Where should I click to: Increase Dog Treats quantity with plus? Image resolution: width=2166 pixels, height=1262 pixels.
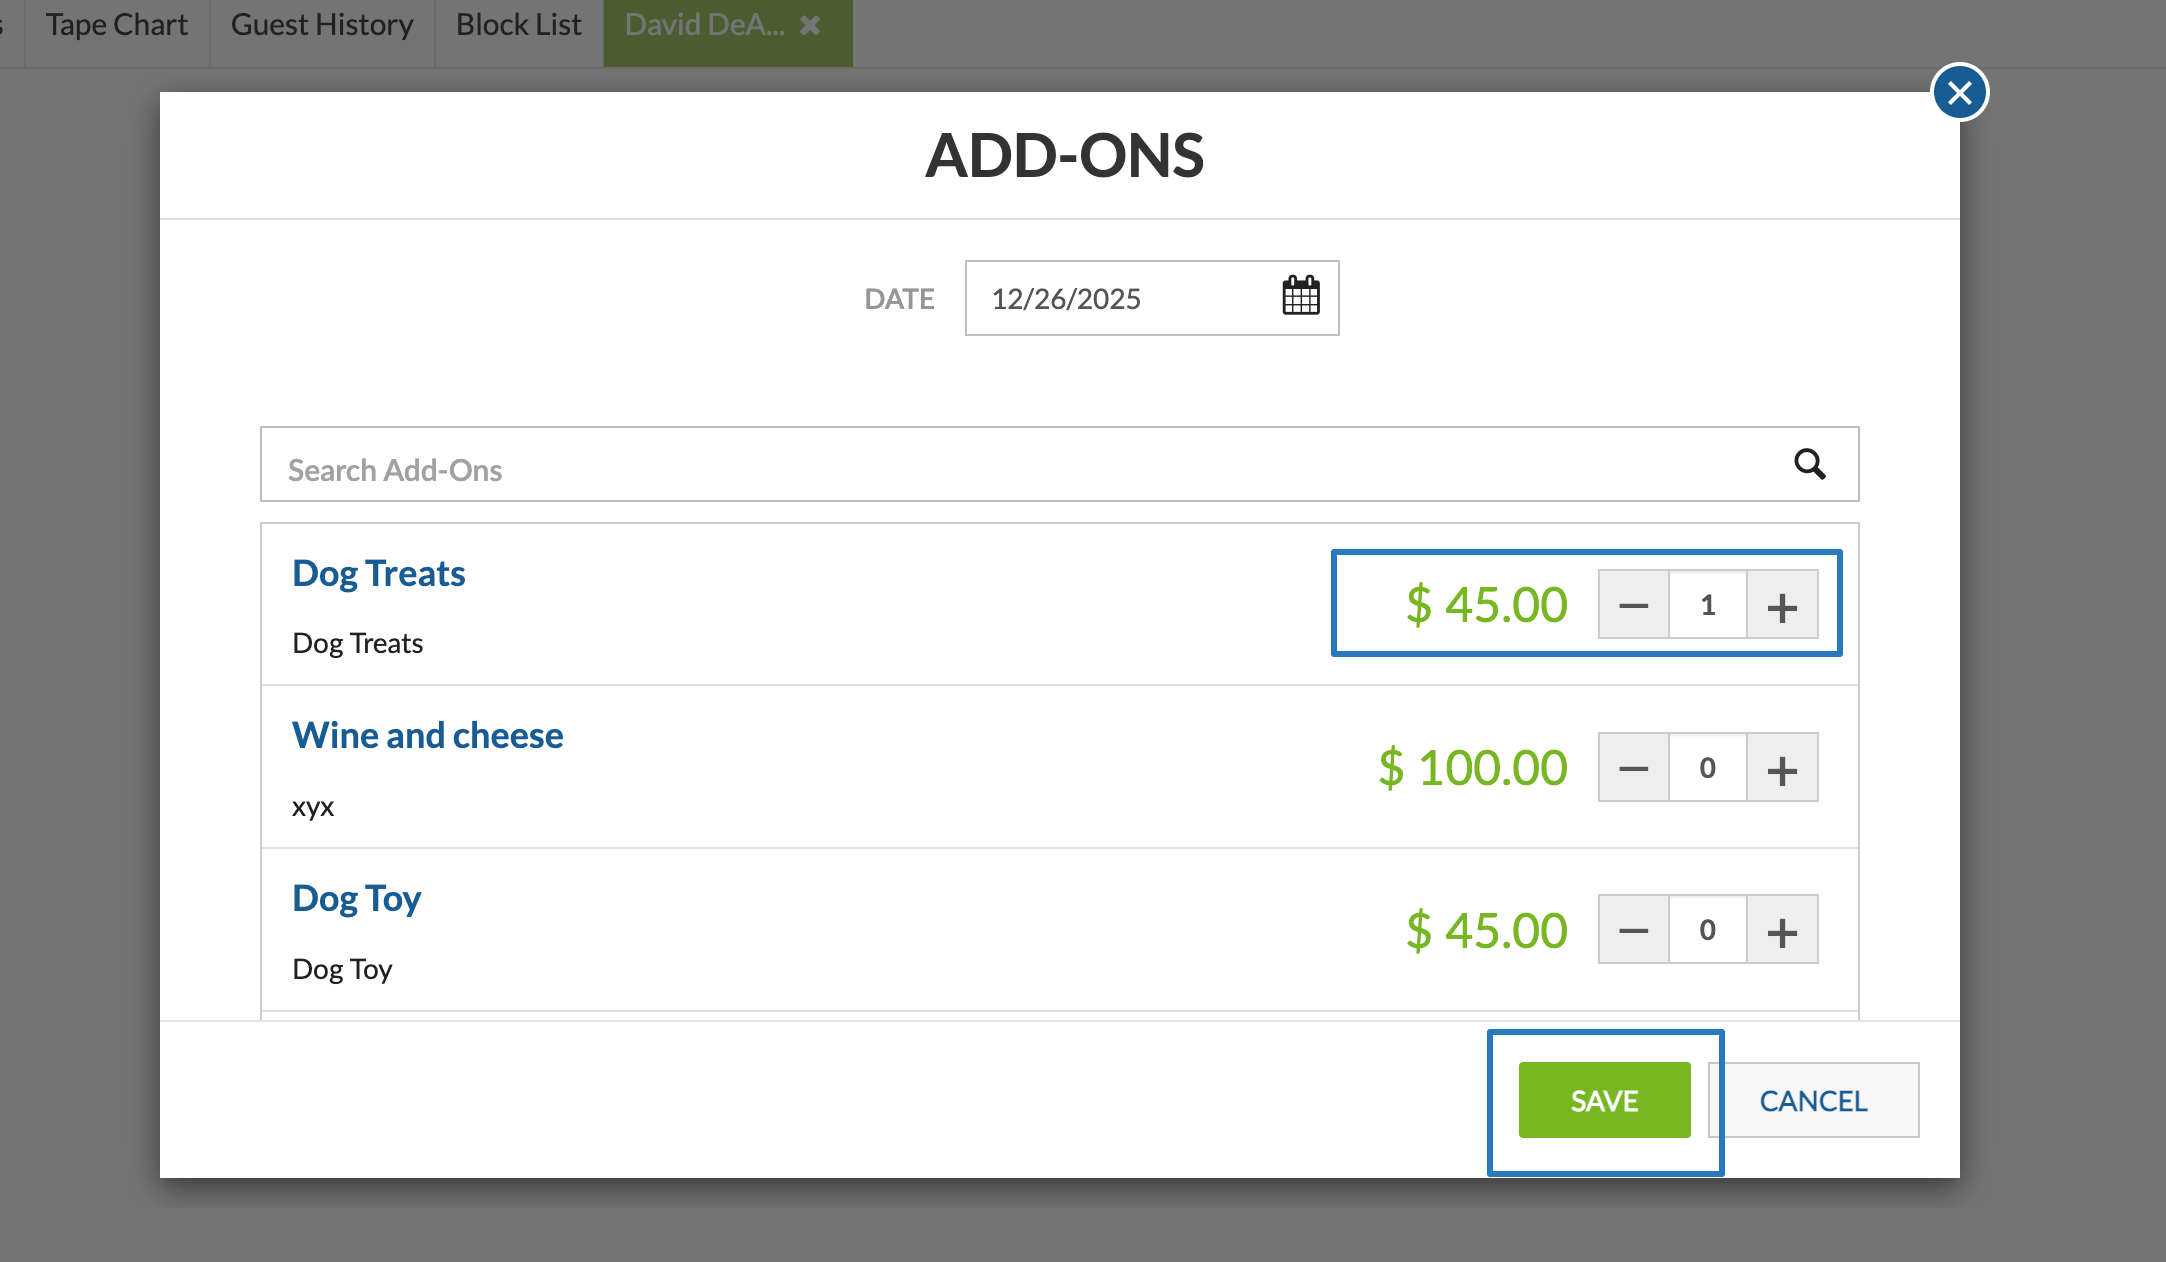(1781, 606)
